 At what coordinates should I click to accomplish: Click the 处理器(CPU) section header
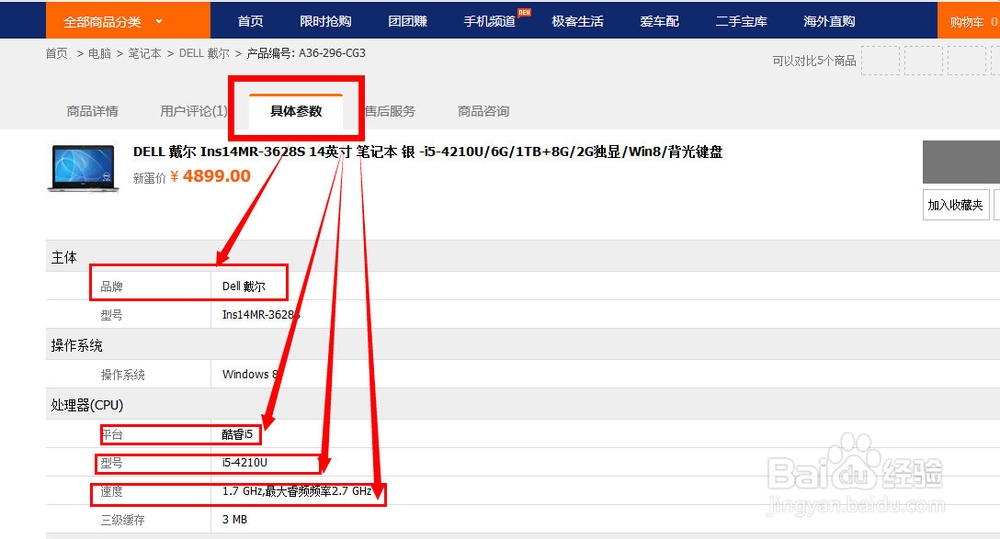(x=87, y=405)
